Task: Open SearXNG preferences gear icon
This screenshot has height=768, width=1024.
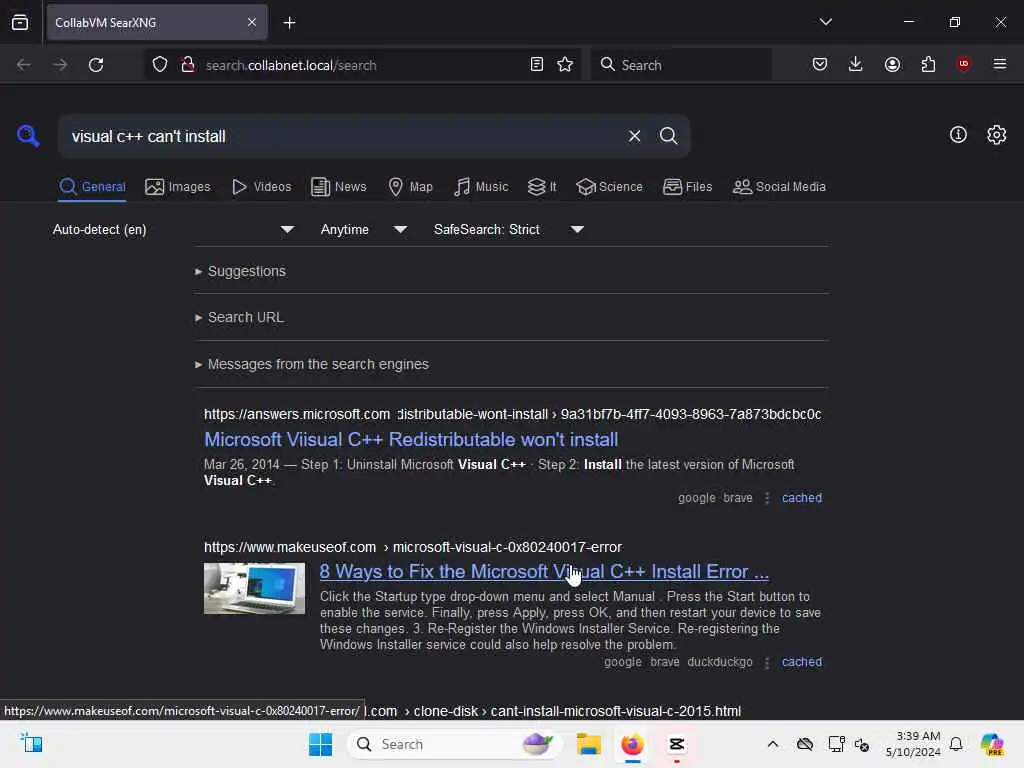Action: pos(996,135)
